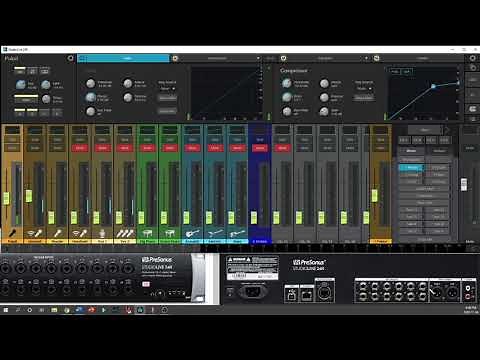Open the Windows Start menu
The width and height of the screenshot is (480, 360).
6,310
